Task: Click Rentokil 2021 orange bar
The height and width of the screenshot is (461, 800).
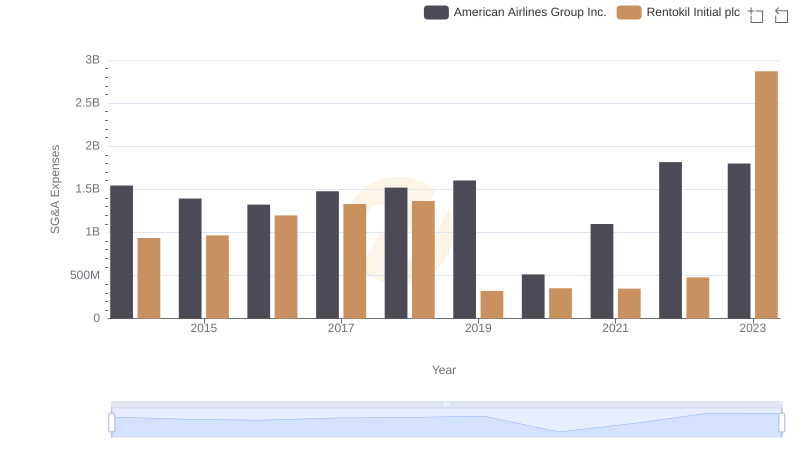Action: (x=629, y=303)
